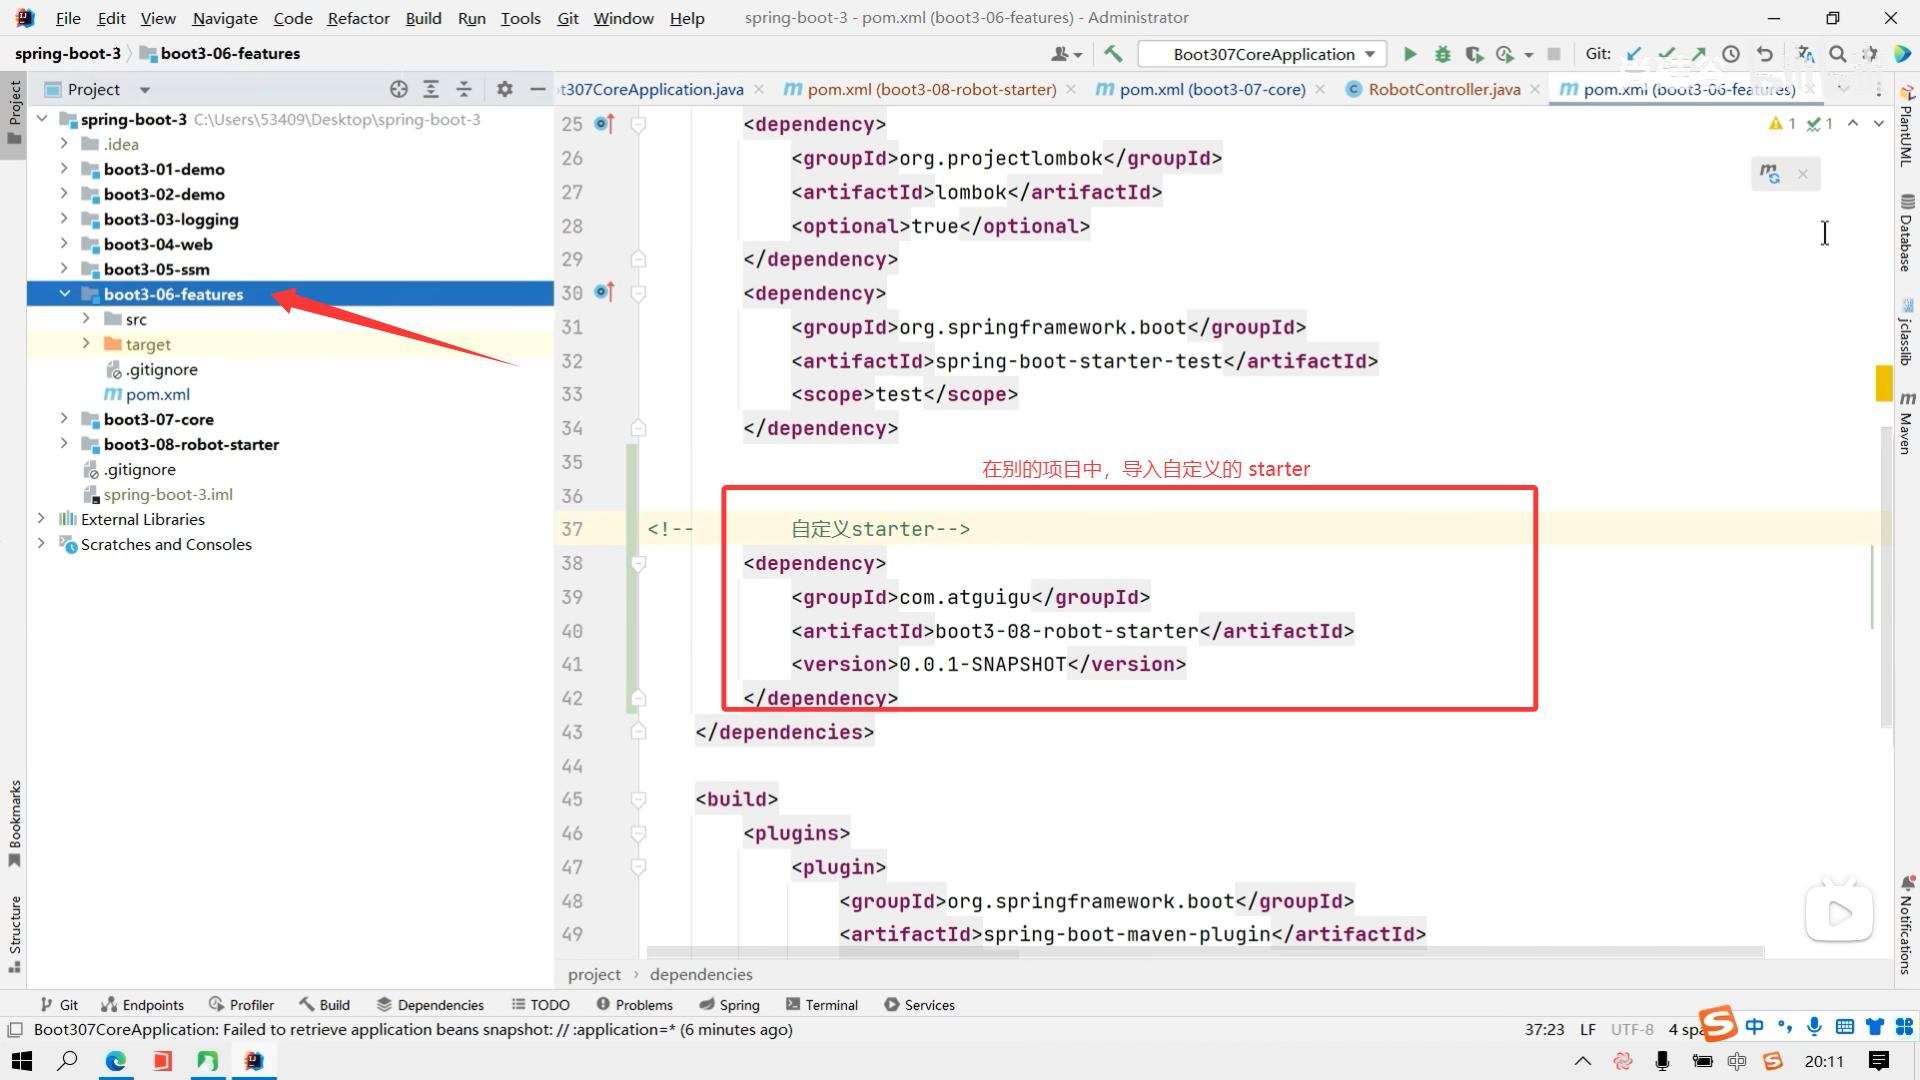Switch to the RobotController.java tab

(x=1444, y=89)
